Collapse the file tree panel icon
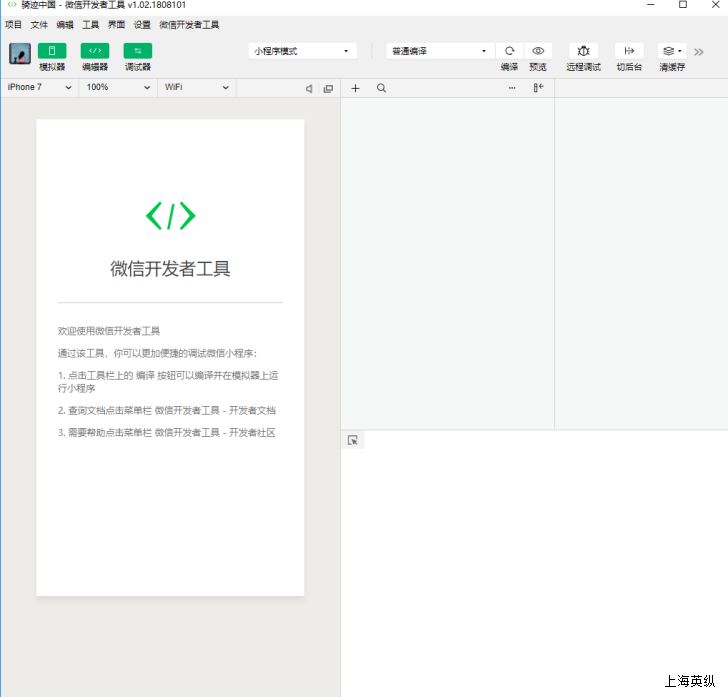Image resolution: width=728 pixels, height=697 pixels. pos(538,88)
